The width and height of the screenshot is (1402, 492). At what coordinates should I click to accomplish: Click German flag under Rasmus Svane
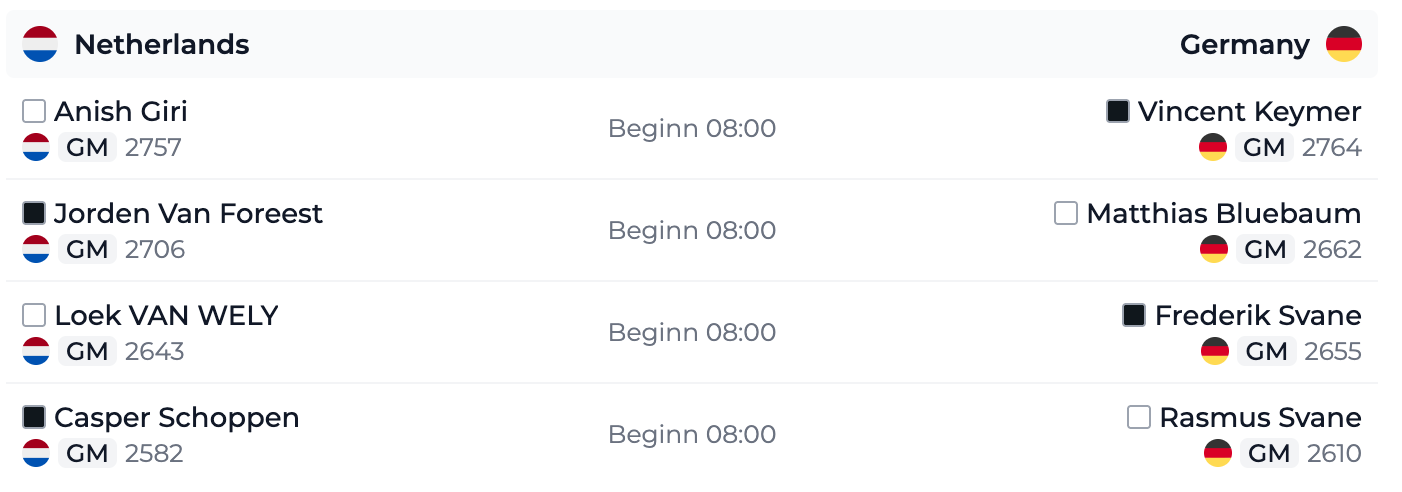point(1218,453)
